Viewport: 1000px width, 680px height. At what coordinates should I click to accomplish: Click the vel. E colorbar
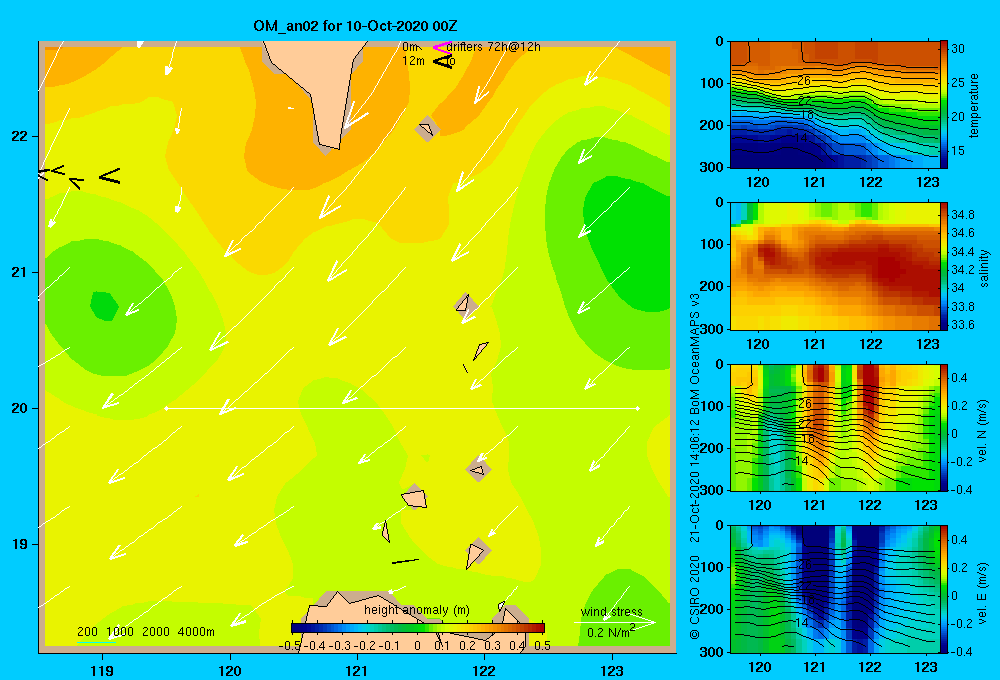[944, 589]
